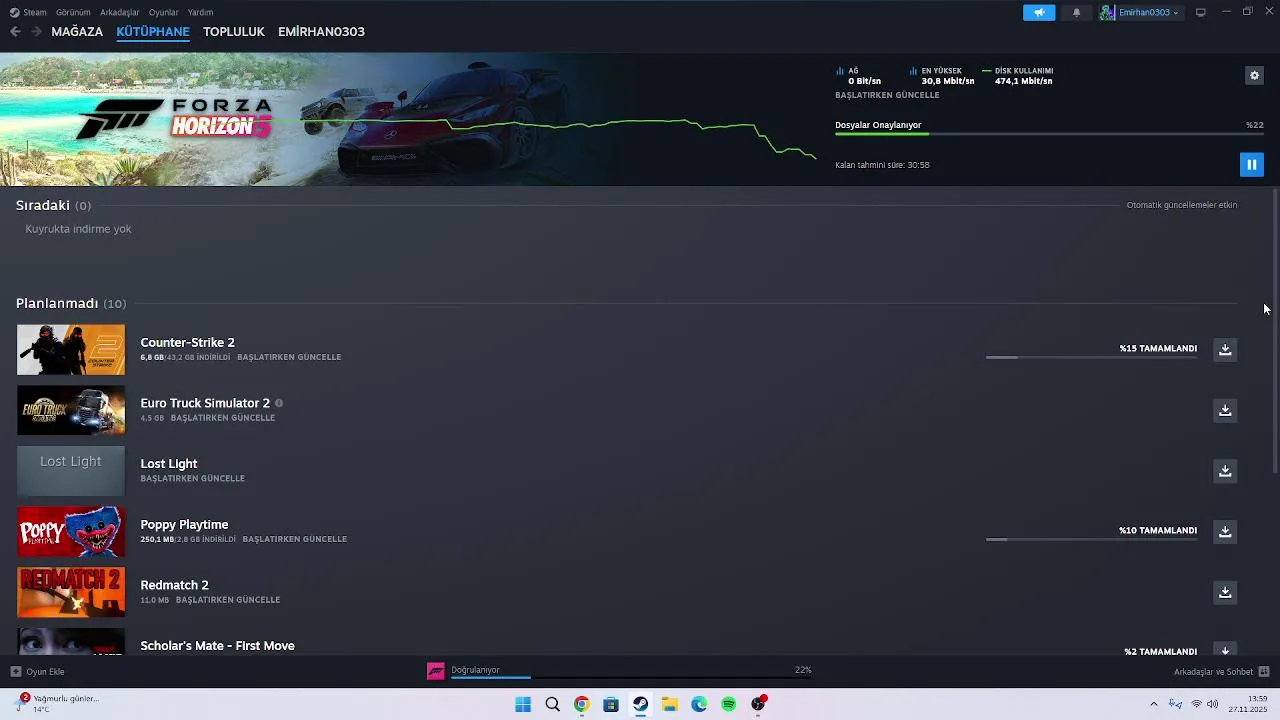Screen dimensions: 1280x720
Task: Open downloads settings gear icon
Action: coord(1254,75)
